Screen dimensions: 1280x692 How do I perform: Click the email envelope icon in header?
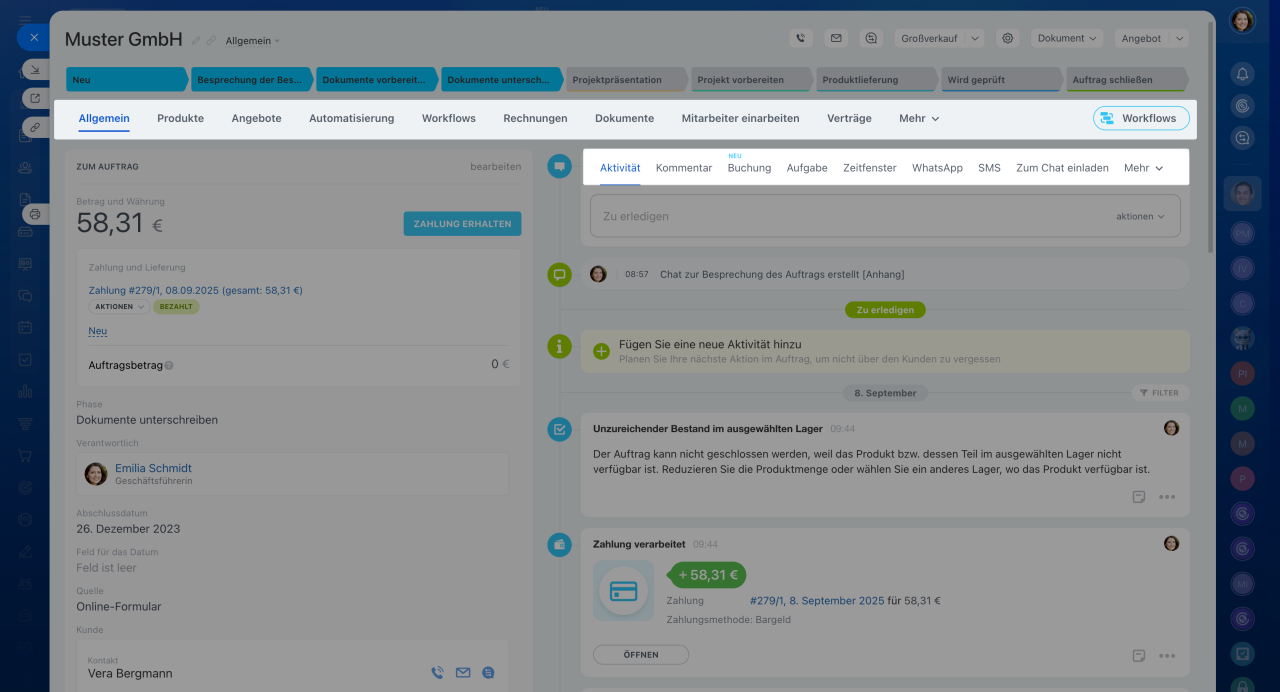[x=835, y=38]
